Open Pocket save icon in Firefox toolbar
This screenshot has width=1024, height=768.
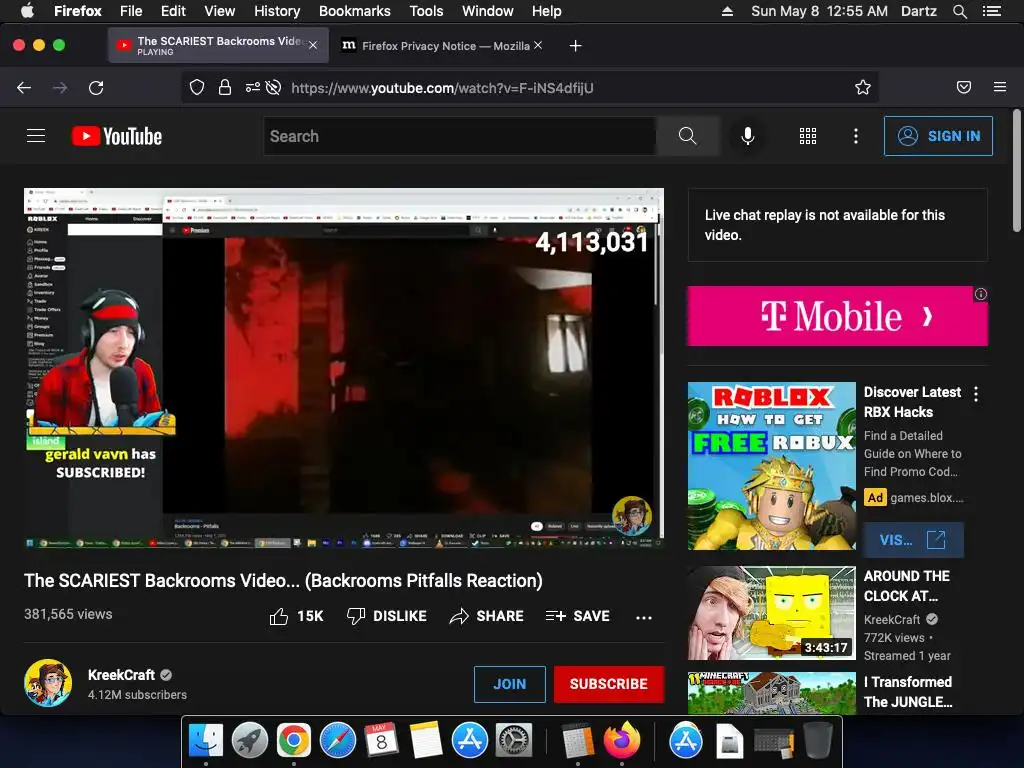(x=964, y=88)
